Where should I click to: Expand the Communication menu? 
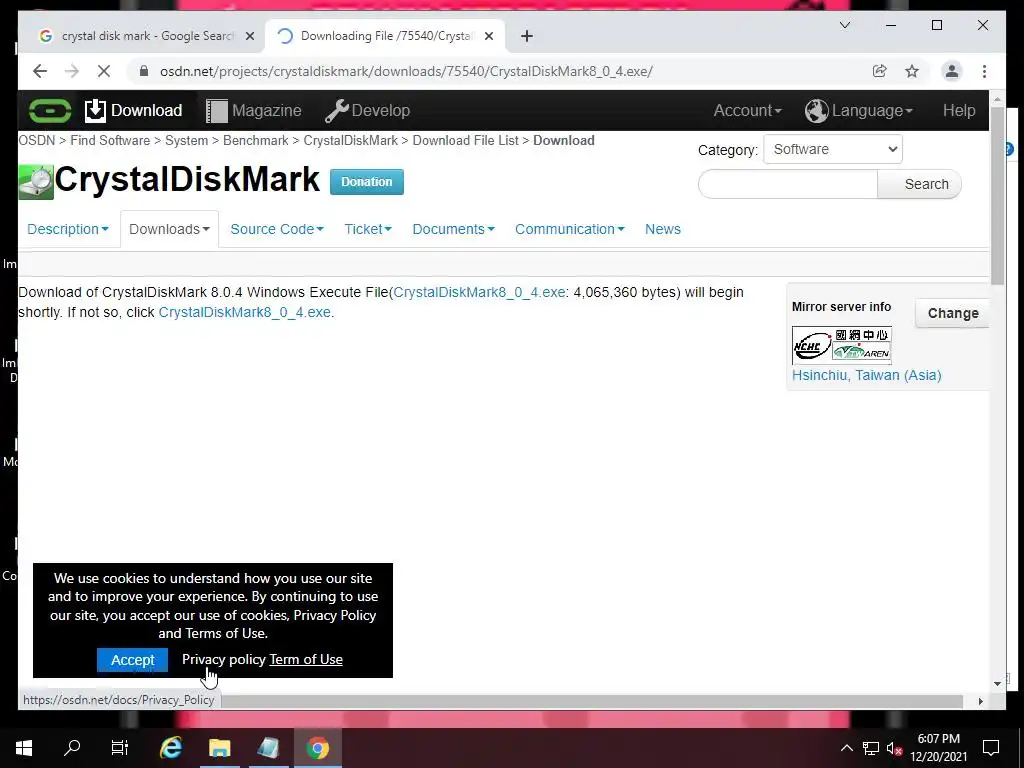point(569,229)
